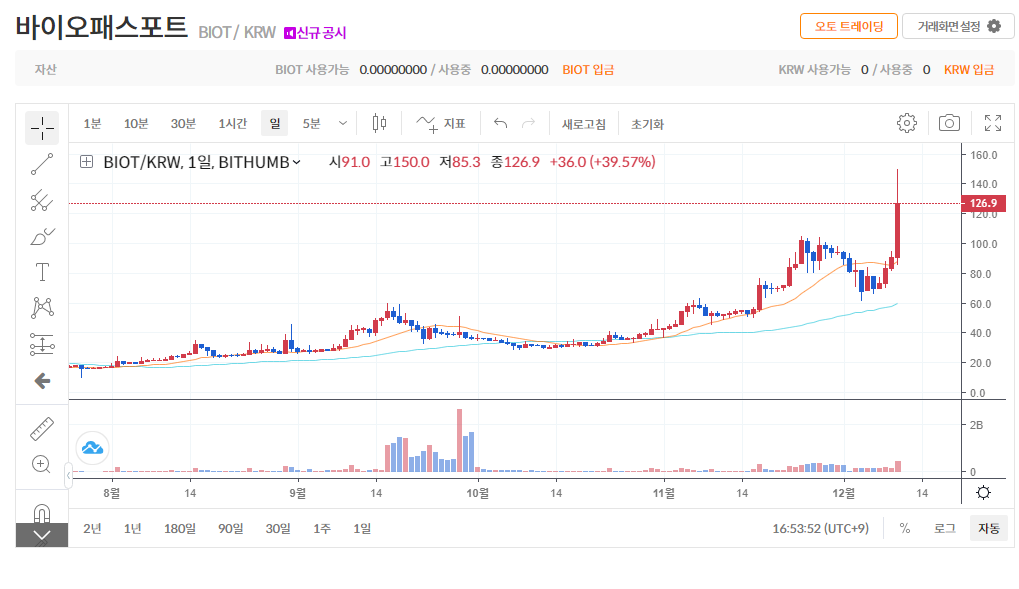Open the 신규 공시 new disclosure link
The width and height of the screenshot is (1019, 589).
(x=315, y=33)
